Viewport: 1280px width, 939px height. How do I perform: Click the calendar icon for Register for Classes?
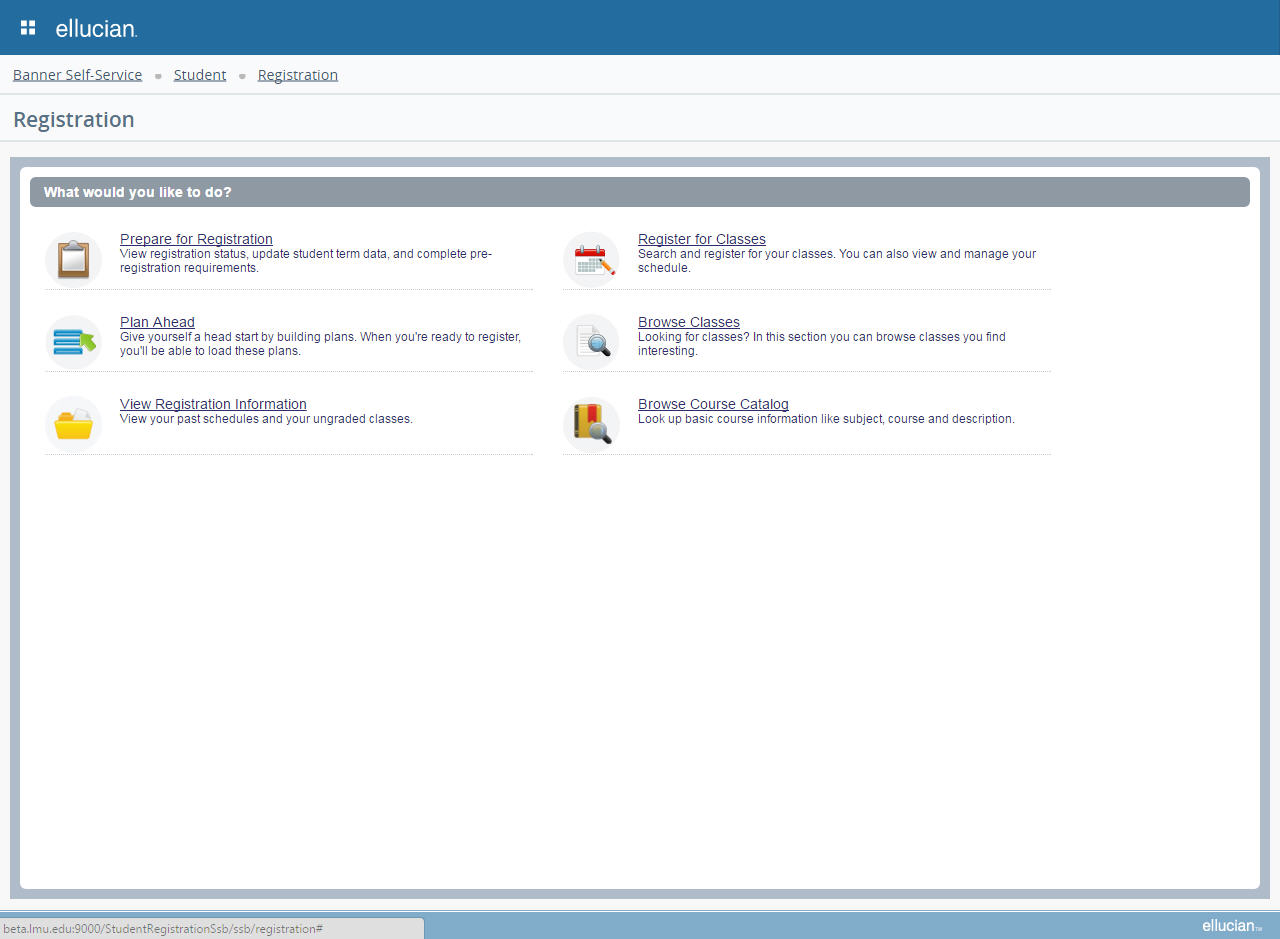[592, 260]
